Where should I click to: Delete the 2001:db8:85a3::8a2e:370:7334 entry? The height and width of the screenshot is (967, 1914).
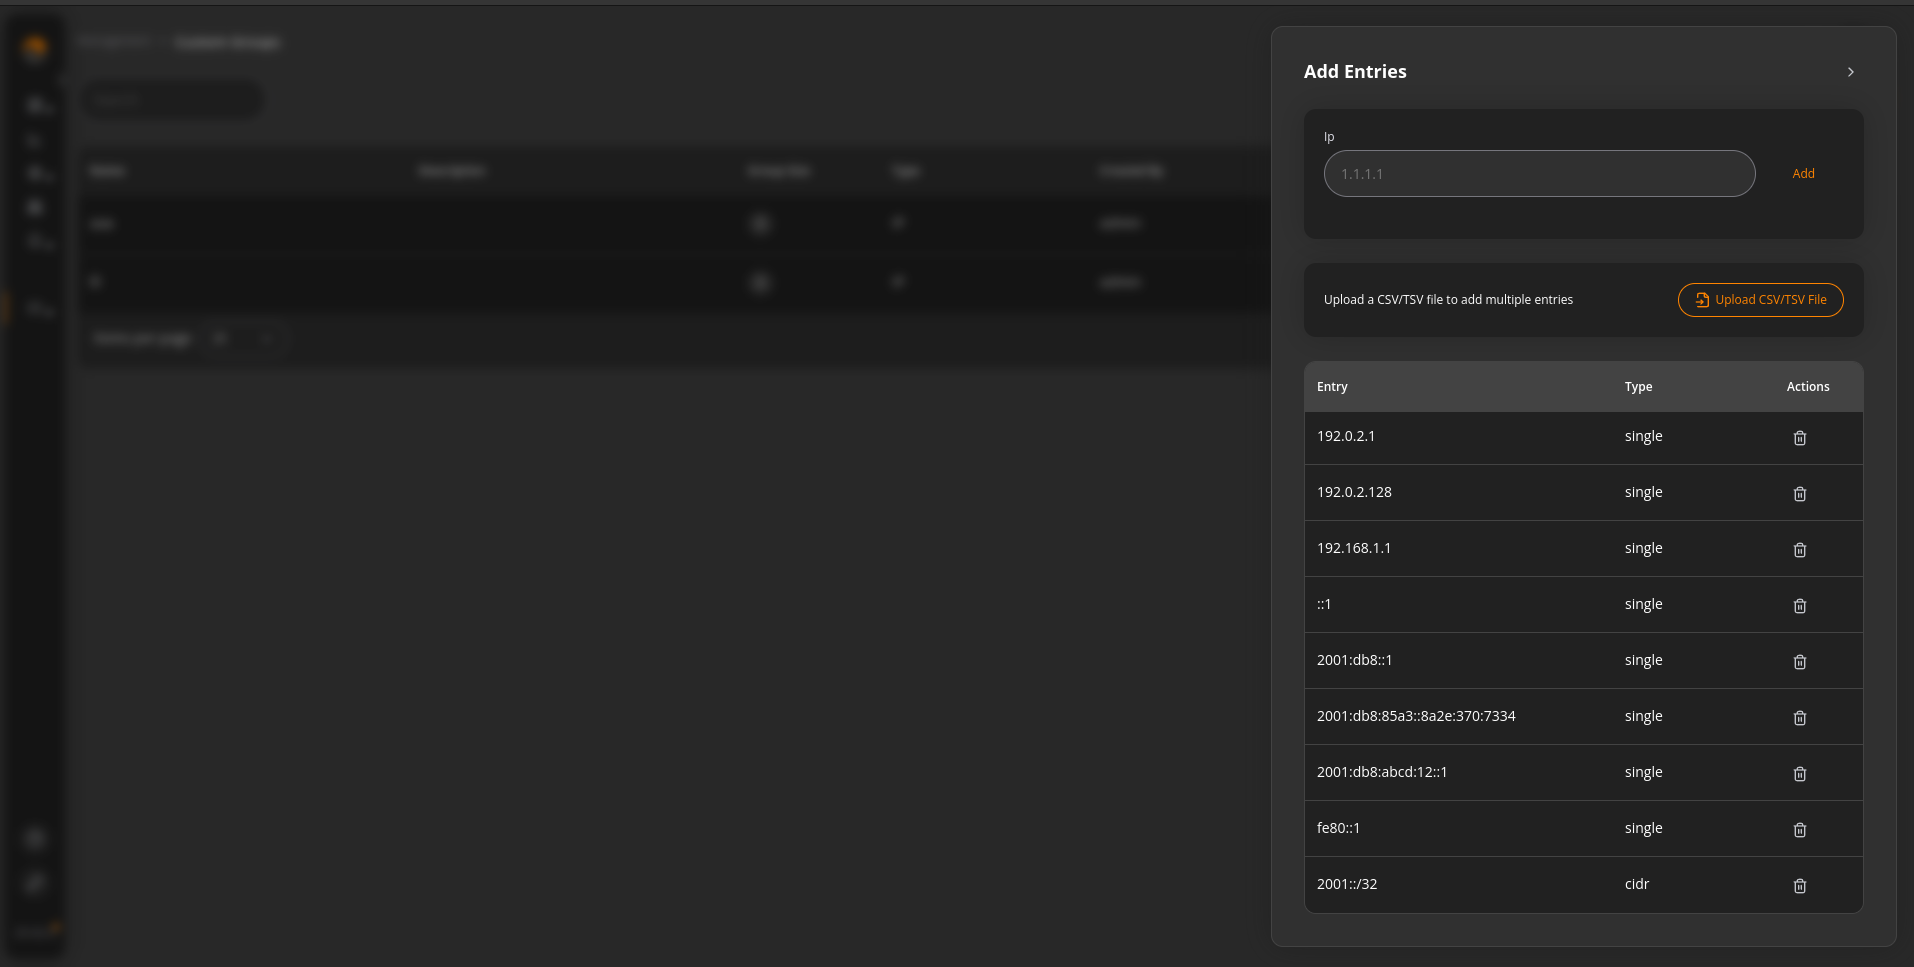[1799, 718]
